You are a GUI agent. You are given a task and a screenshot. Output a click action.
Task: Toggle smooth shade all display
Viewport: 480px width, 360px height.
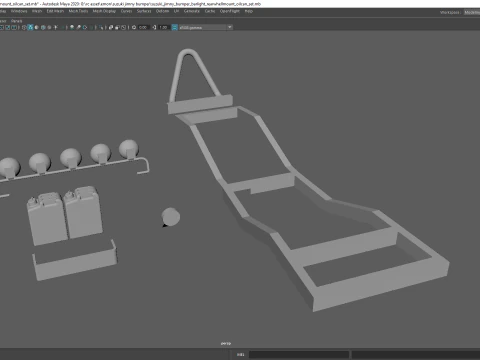[x=30, y=27]
